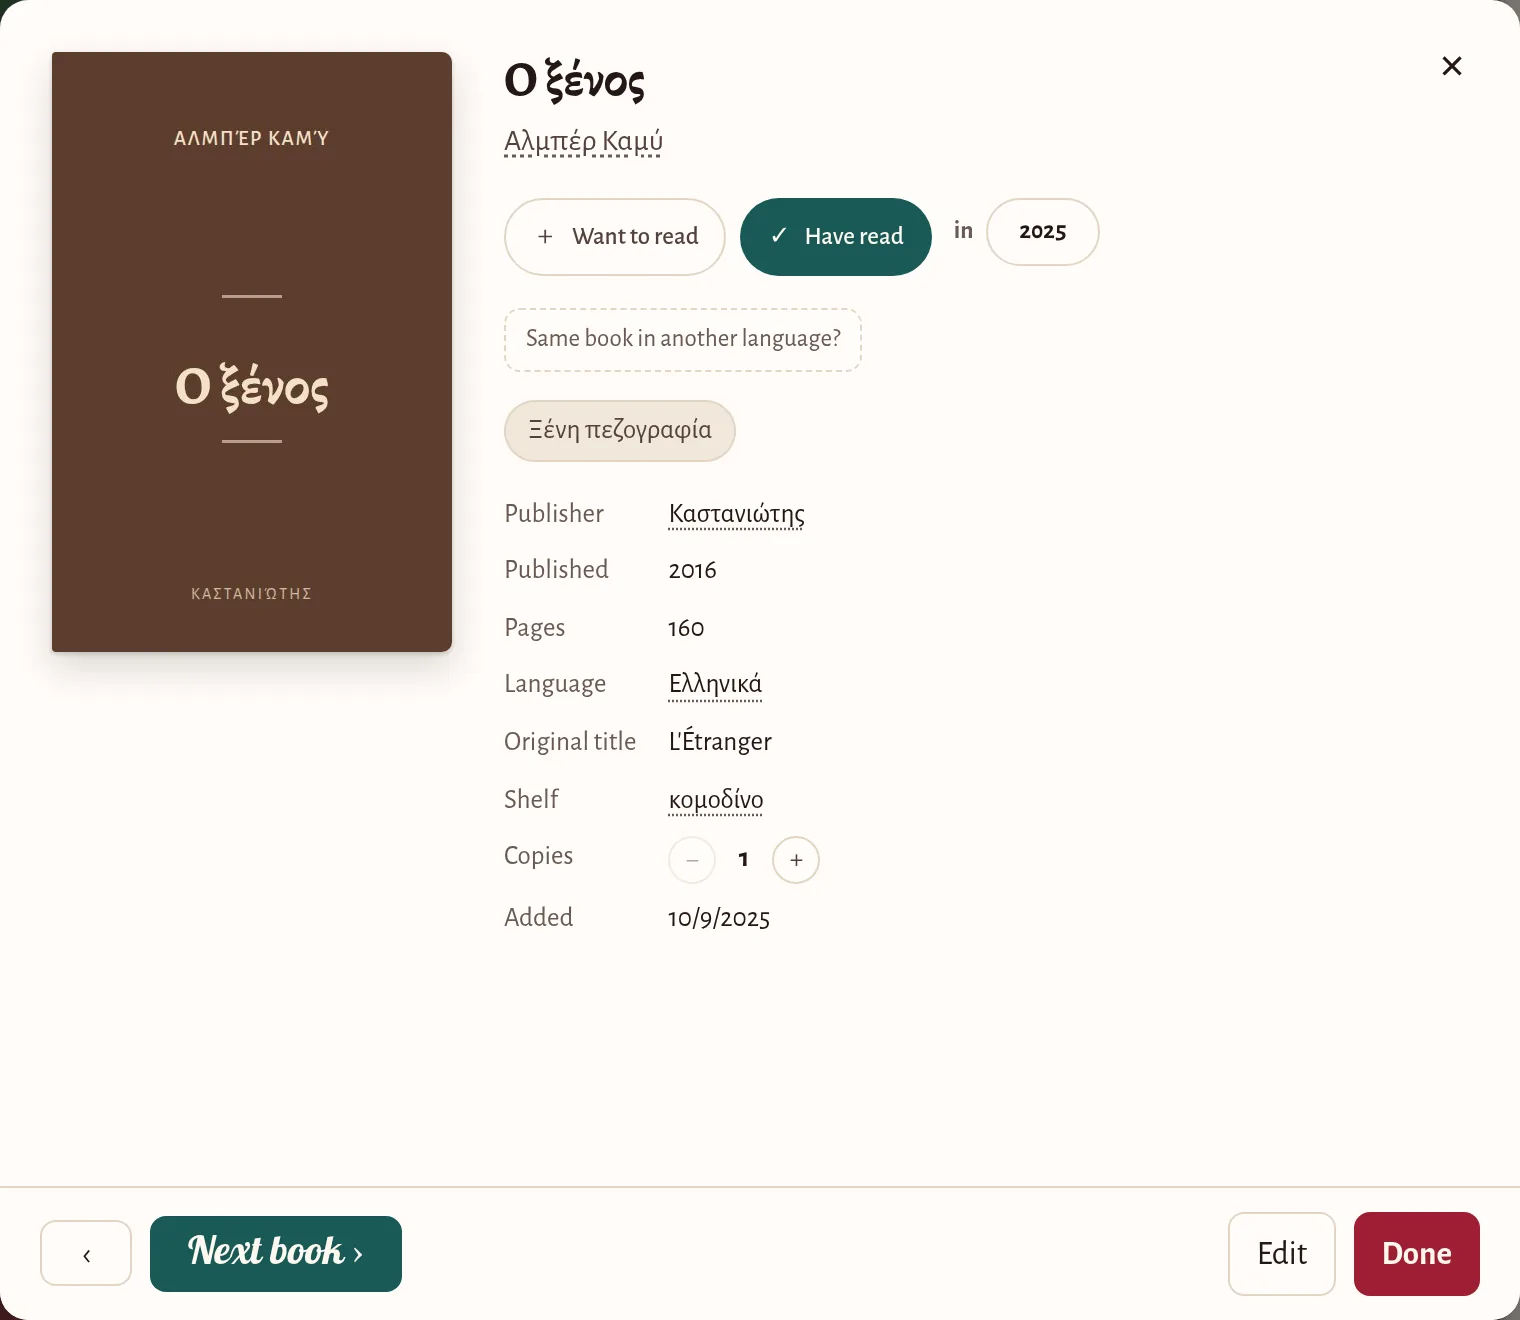Click the book title Ο ξένος heading

point(575,81)
